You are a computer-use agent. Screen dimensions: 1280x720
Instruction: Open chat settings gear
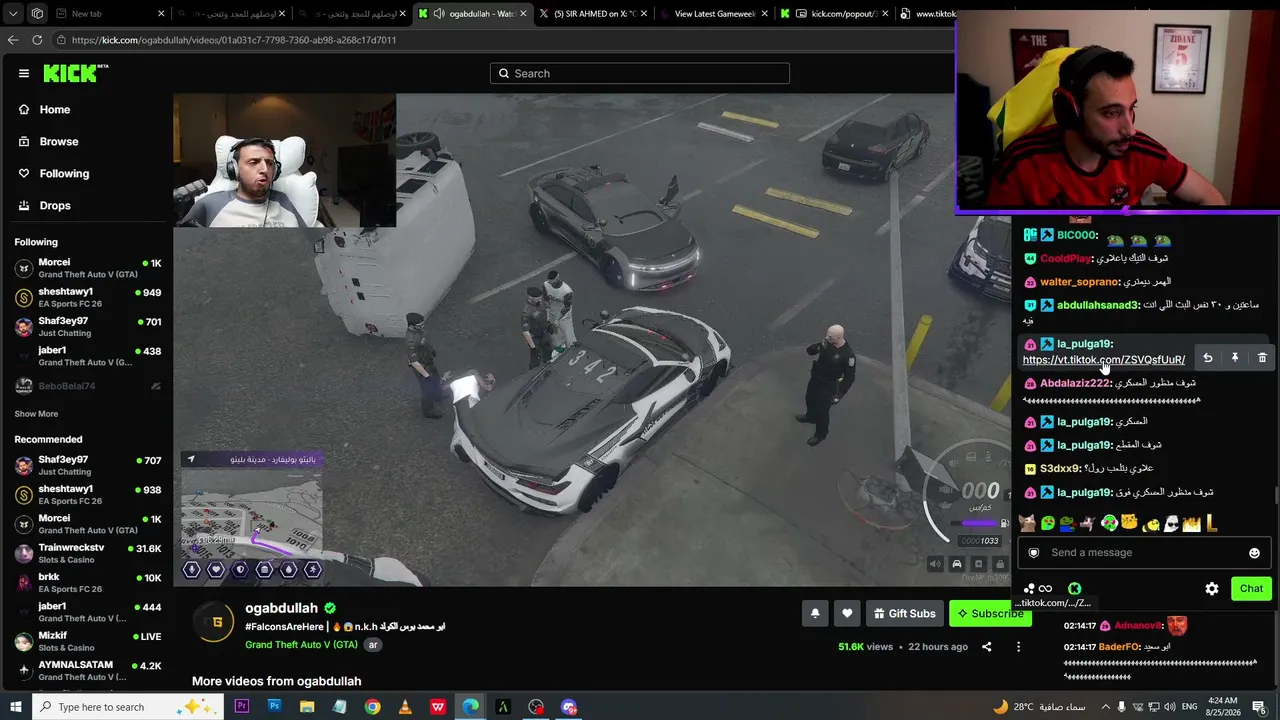pos(1212,589)
